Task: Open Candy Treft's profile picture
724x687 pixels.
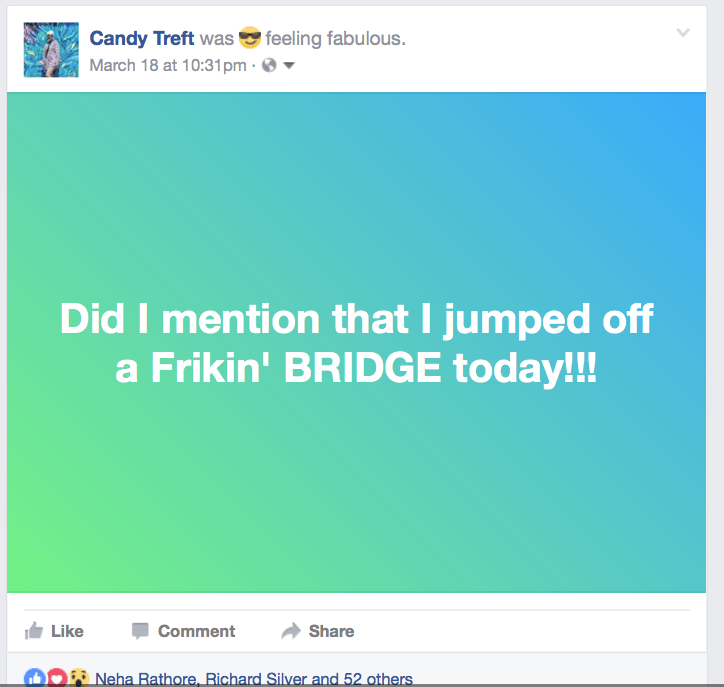Action: pyautogui.click(x=51, y=50)
